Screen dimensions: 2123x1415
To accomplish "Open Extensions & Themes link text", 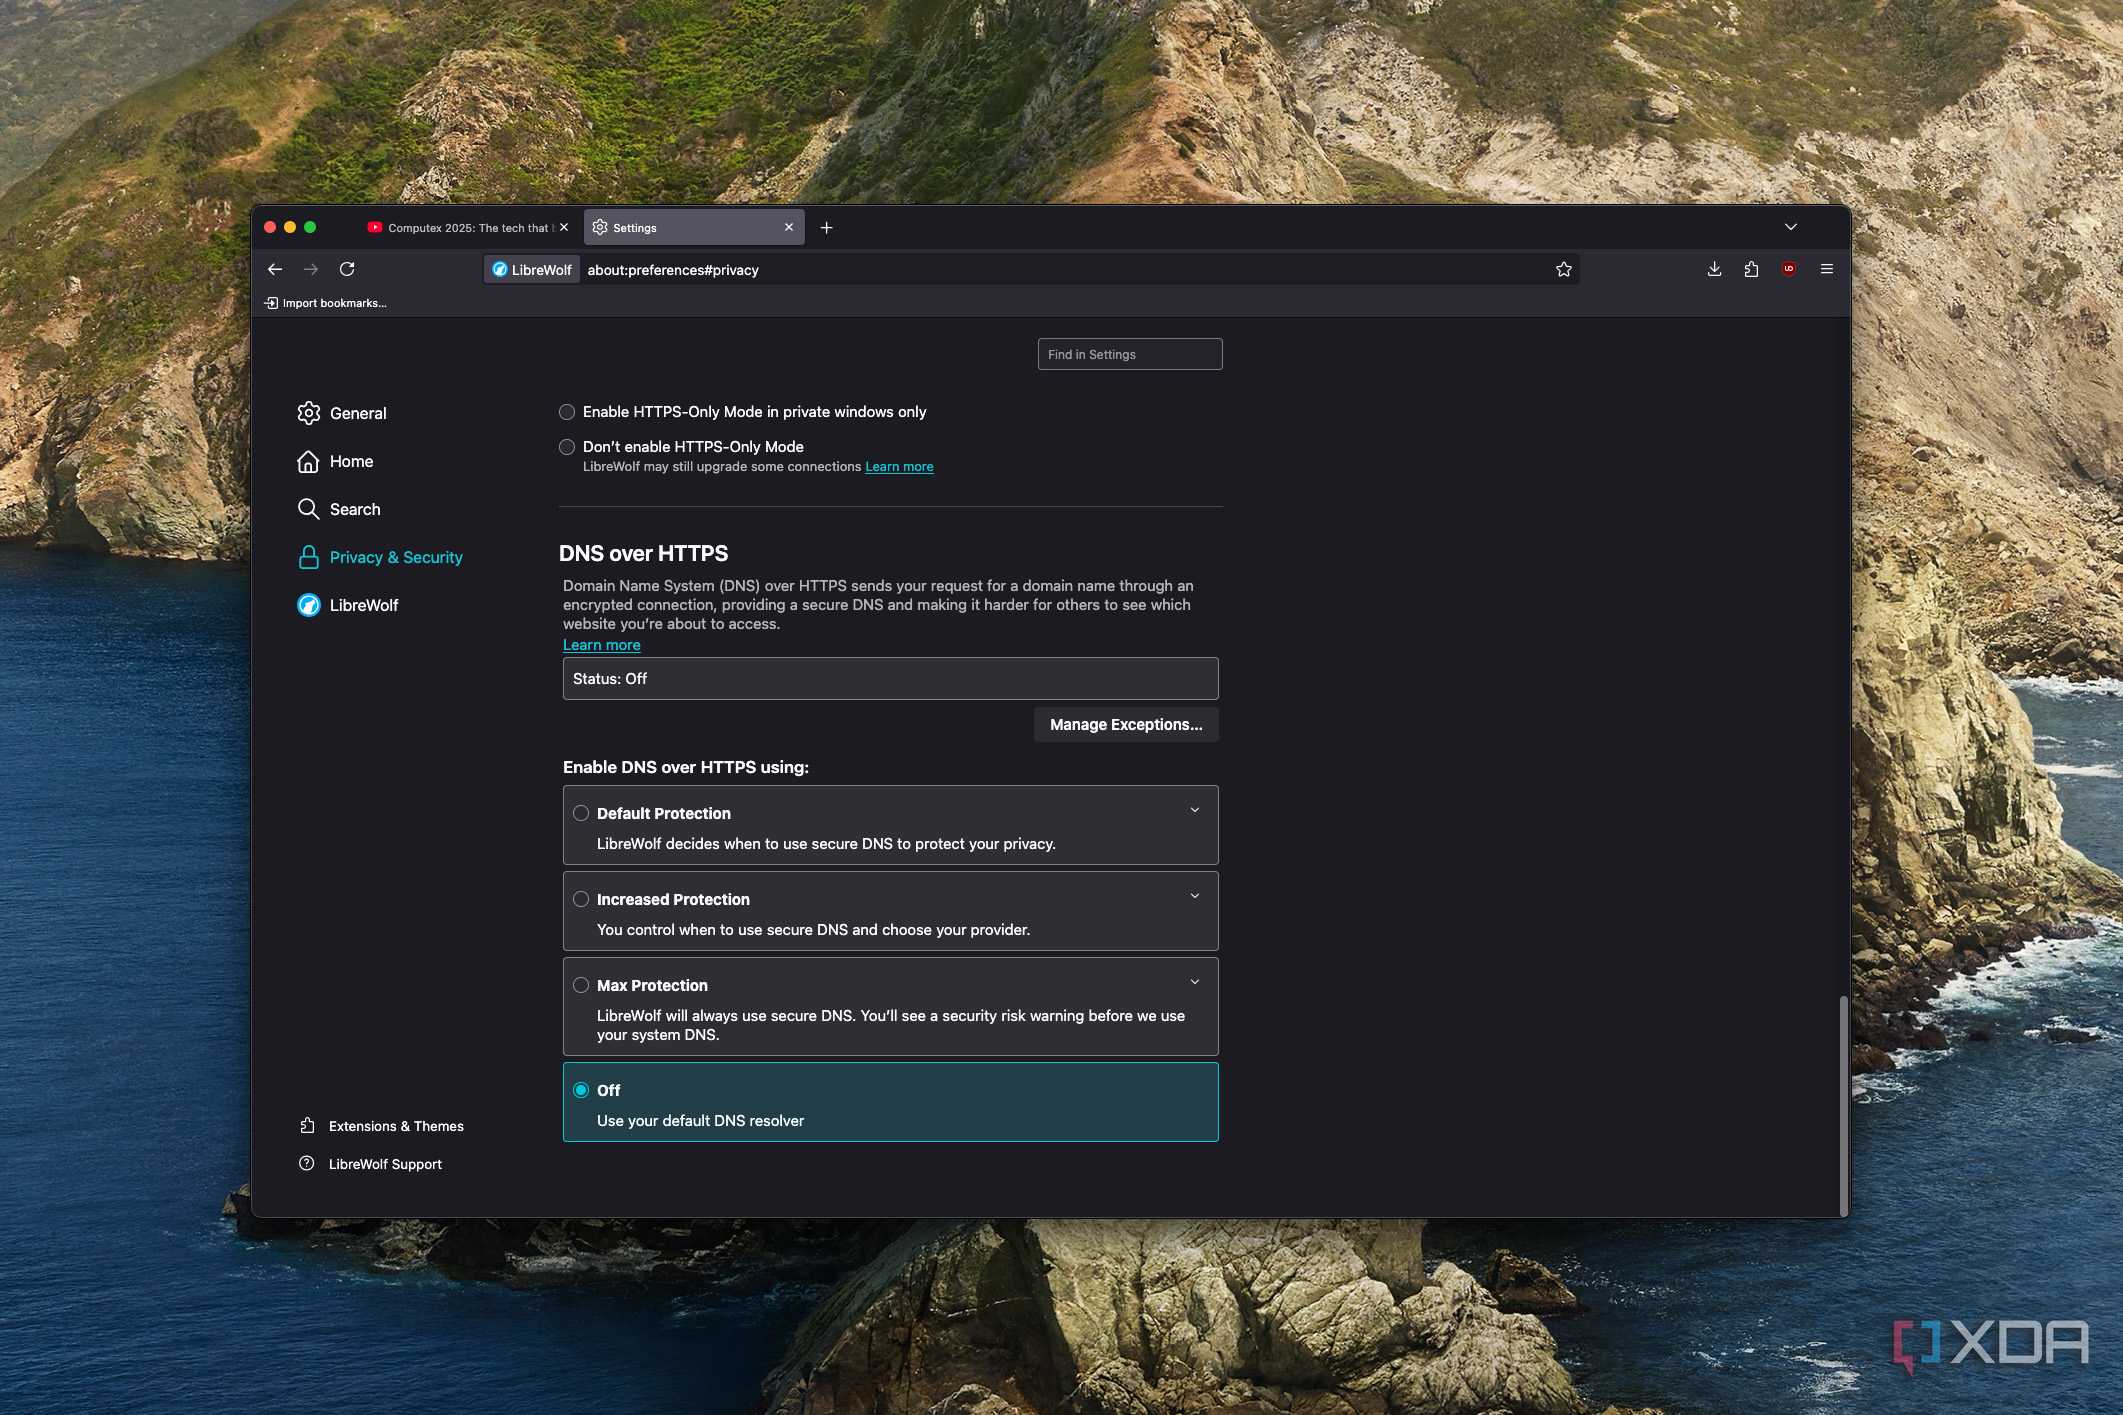I will coord(396,1126).
